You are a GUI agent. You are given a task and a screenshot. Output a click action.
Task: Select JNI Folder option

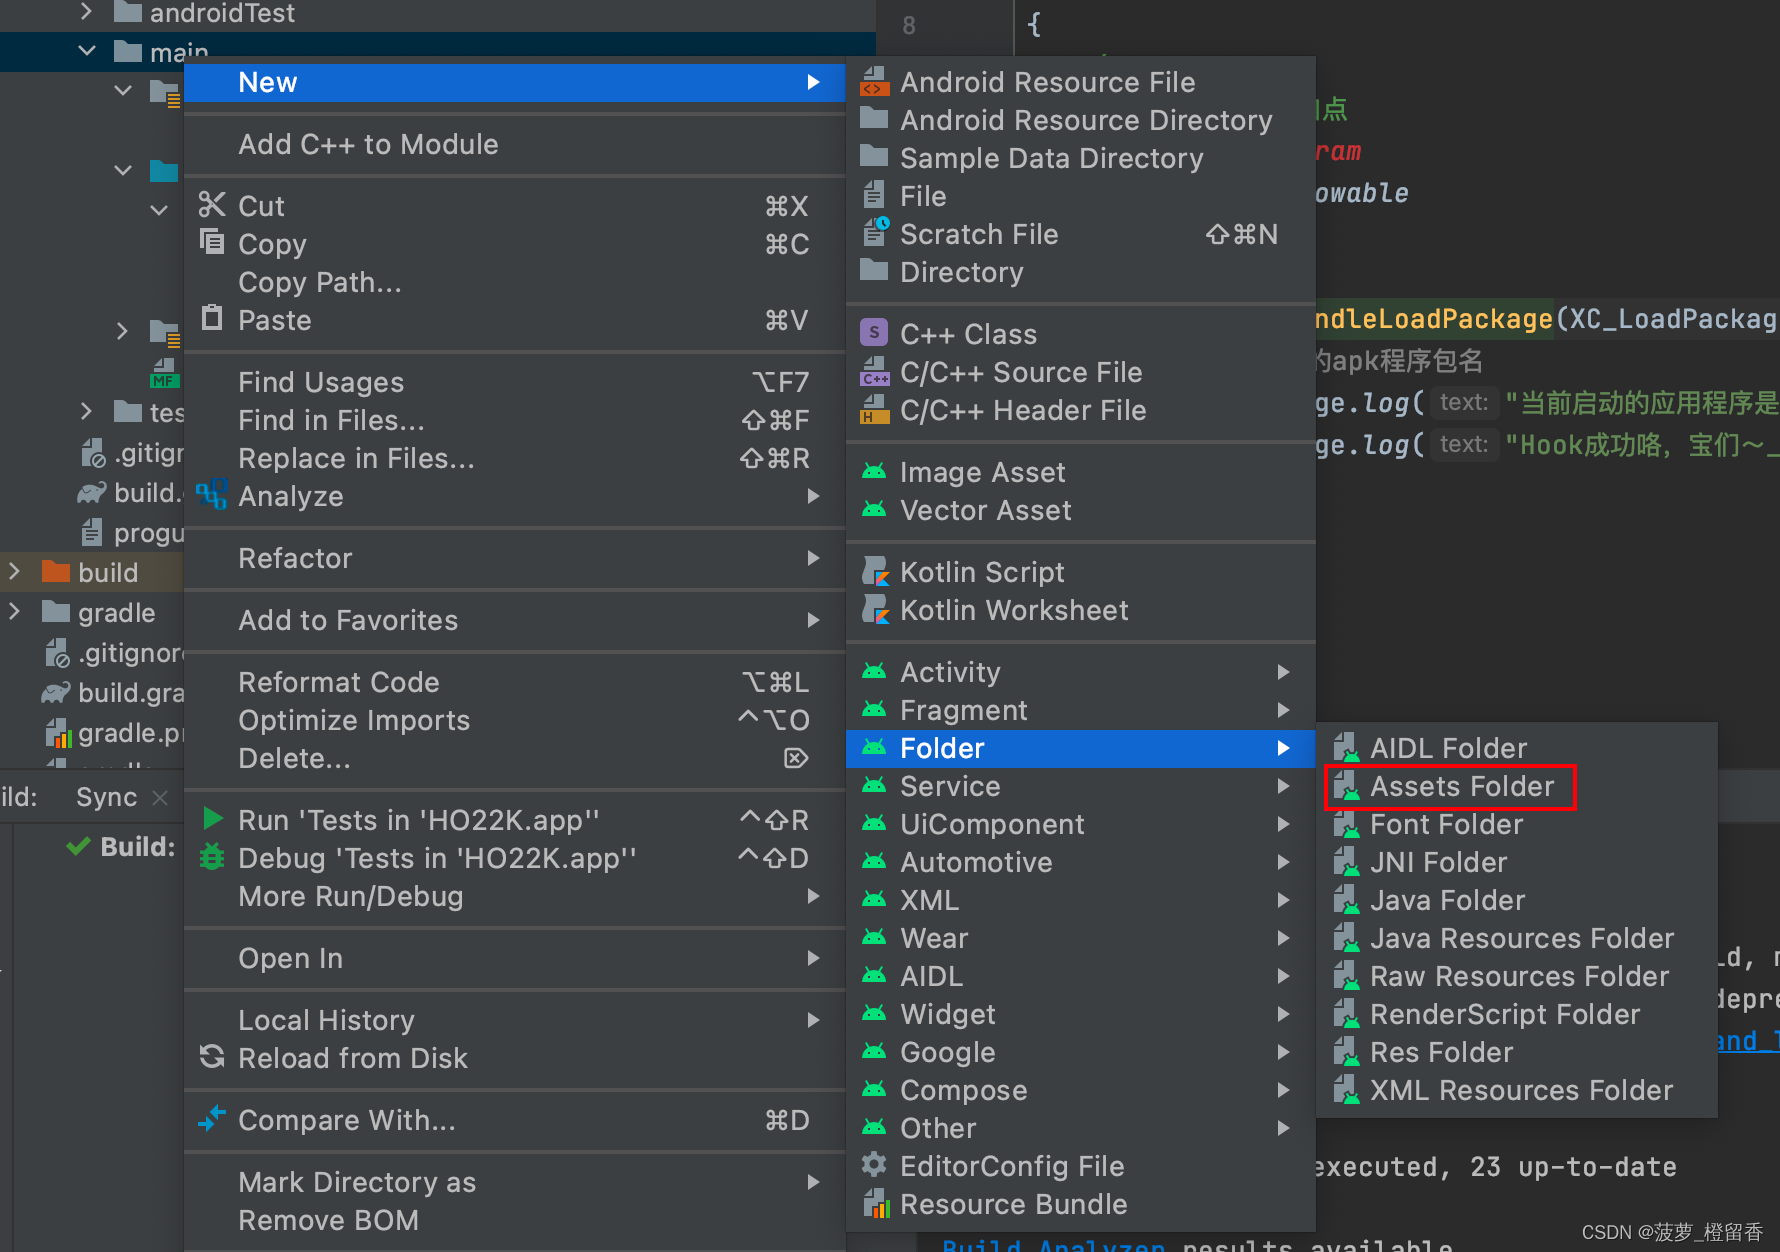(x=1517, y=862)
